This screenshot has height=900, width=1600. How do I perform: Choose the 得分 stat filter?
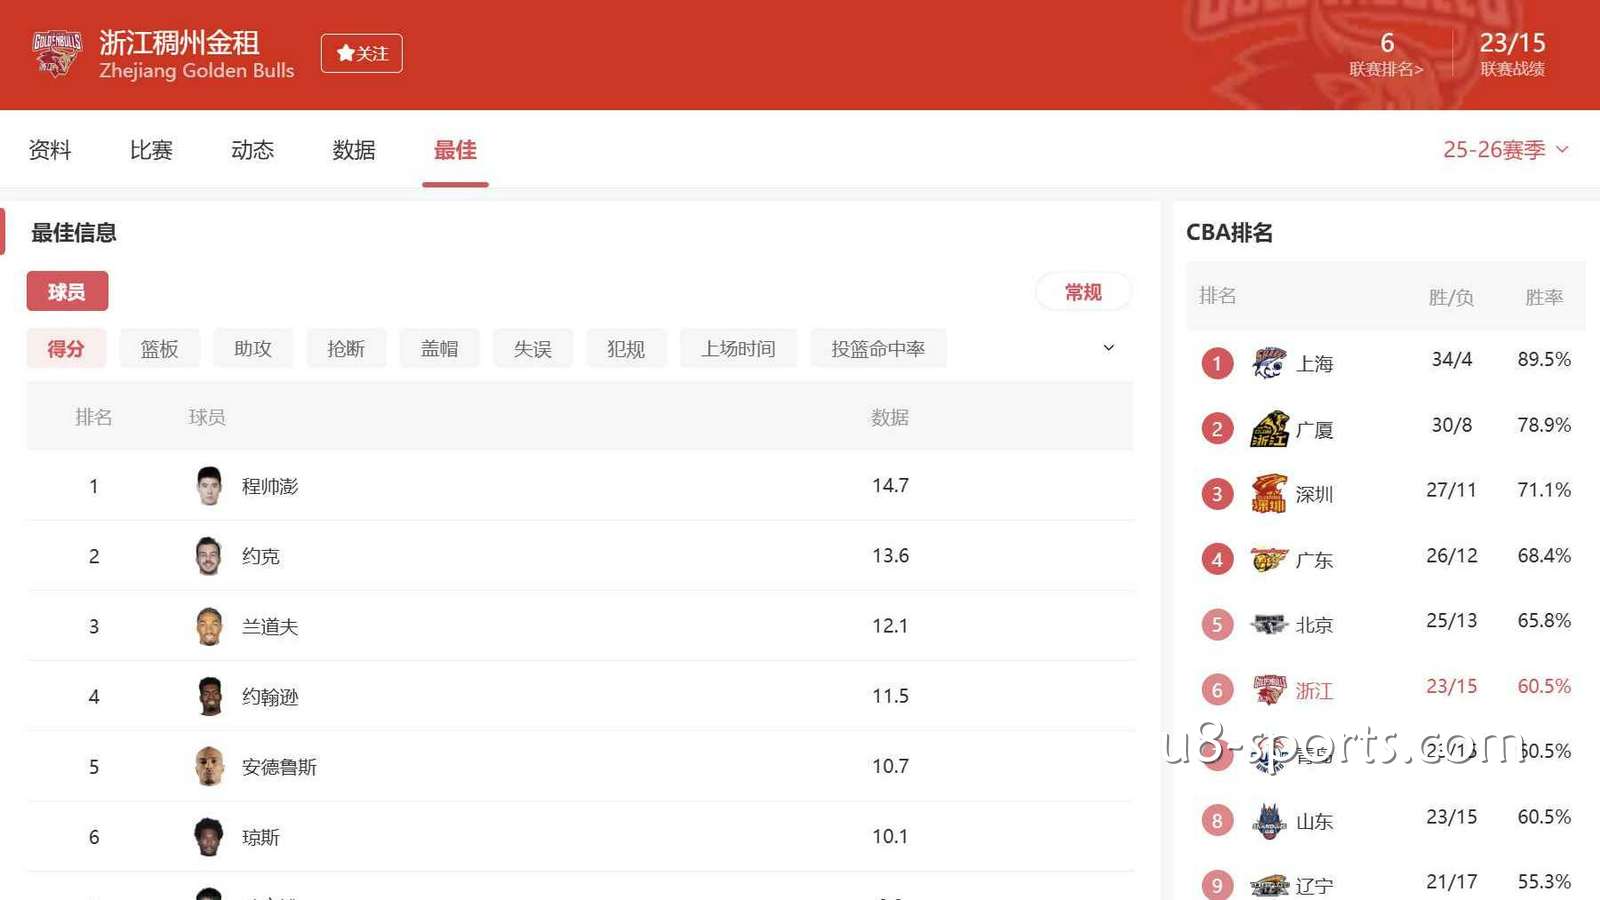tap(66, 349)
